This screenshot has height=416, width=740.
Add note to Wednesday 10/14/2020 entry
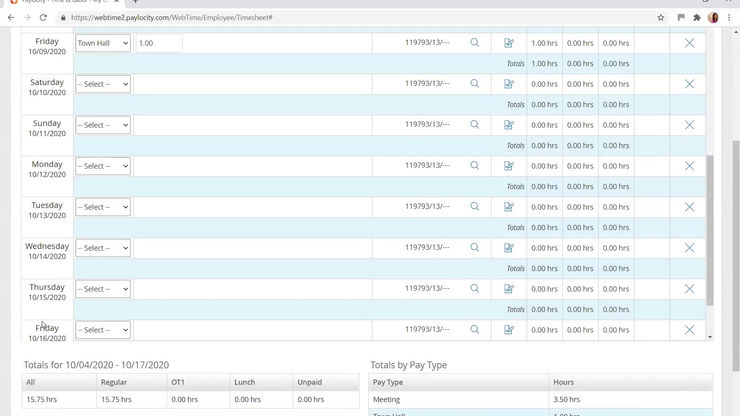click(x=509, y=248)
